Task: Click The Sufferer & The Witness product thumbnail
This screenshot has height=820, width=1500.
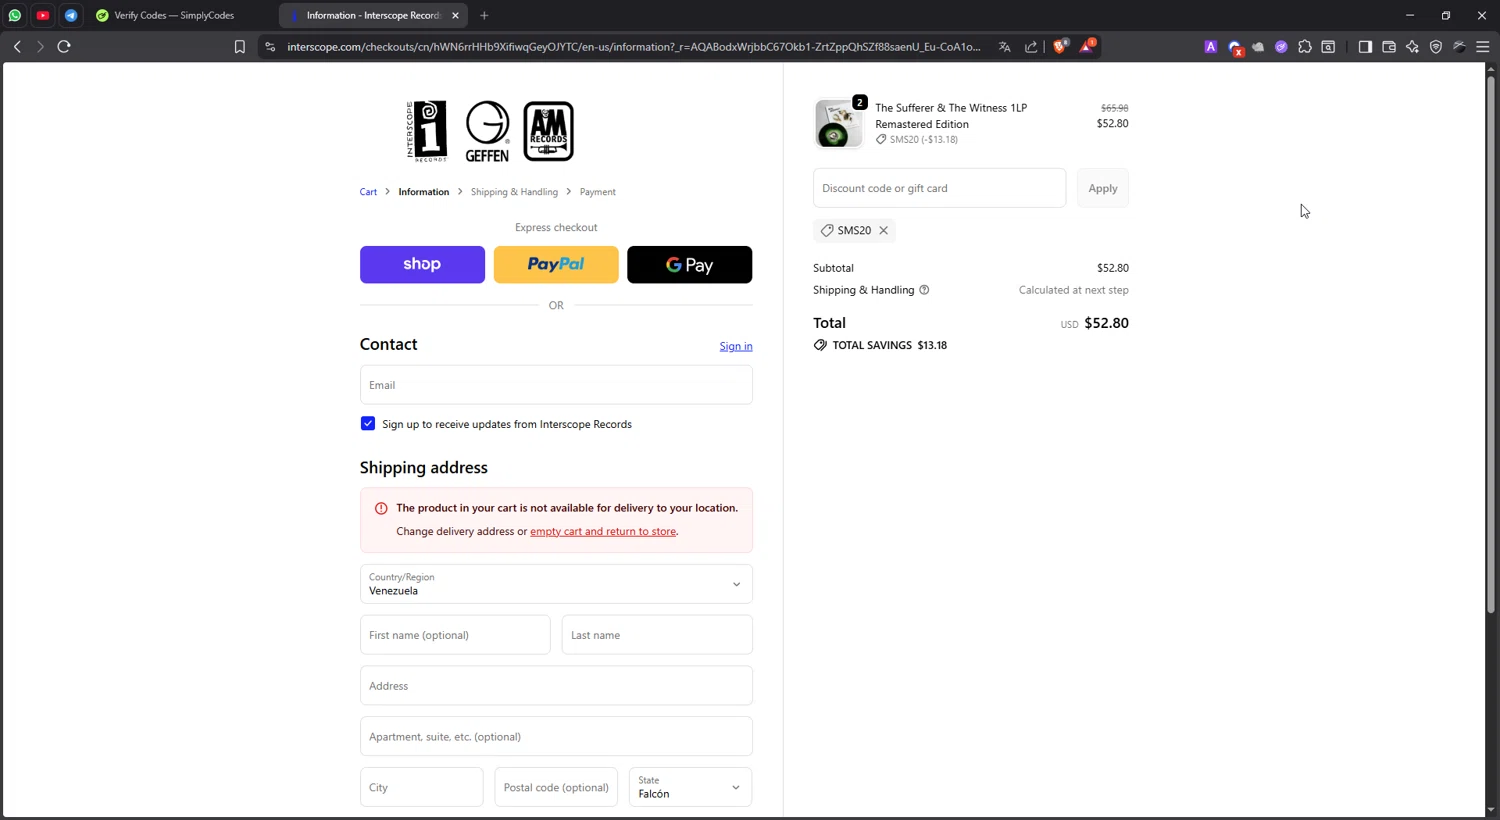Action: tap(838, 123)
